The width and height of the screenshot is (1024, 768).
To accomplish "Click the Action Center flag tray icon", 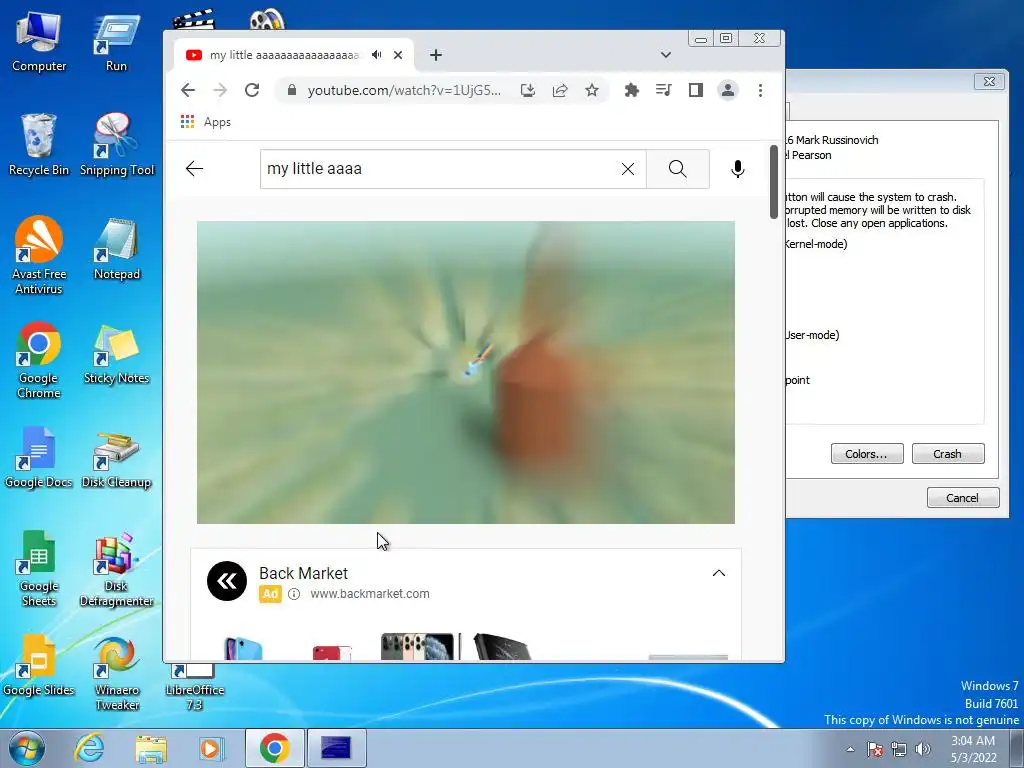I will pos(875,749).
